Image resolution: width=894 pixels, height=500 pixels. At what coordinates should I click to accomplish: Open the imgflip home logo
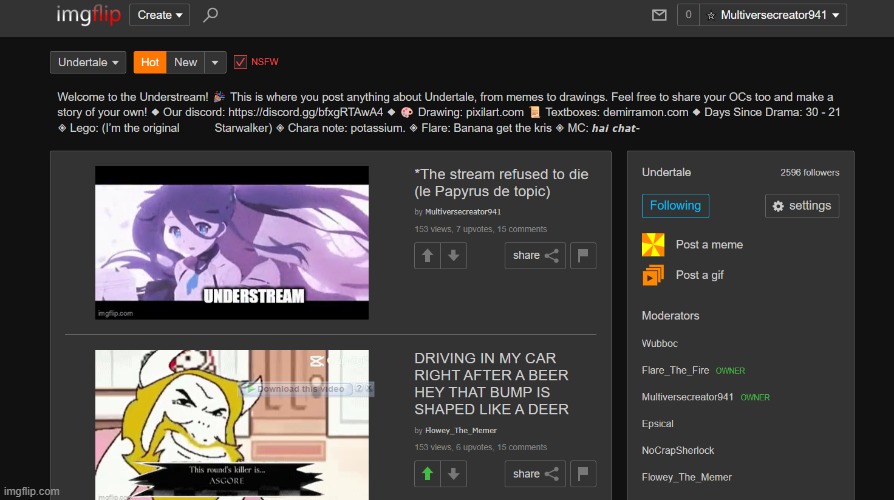click(x=88, y=15)
